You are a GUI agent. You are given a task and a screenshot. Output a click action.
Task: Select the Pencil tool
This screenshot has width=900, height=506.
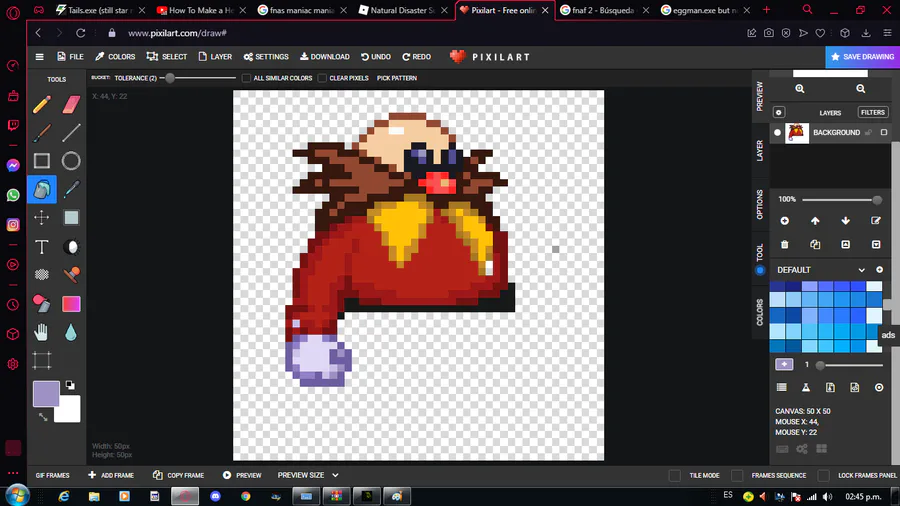[42, 104]
